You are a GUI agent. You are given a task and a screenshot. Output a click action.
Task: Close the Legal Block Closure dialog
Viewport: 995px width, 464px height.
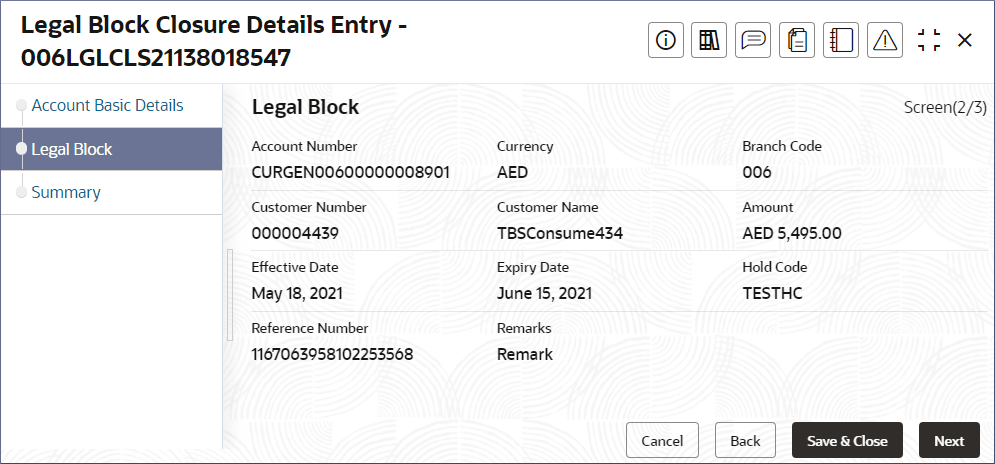coord(965,41)
